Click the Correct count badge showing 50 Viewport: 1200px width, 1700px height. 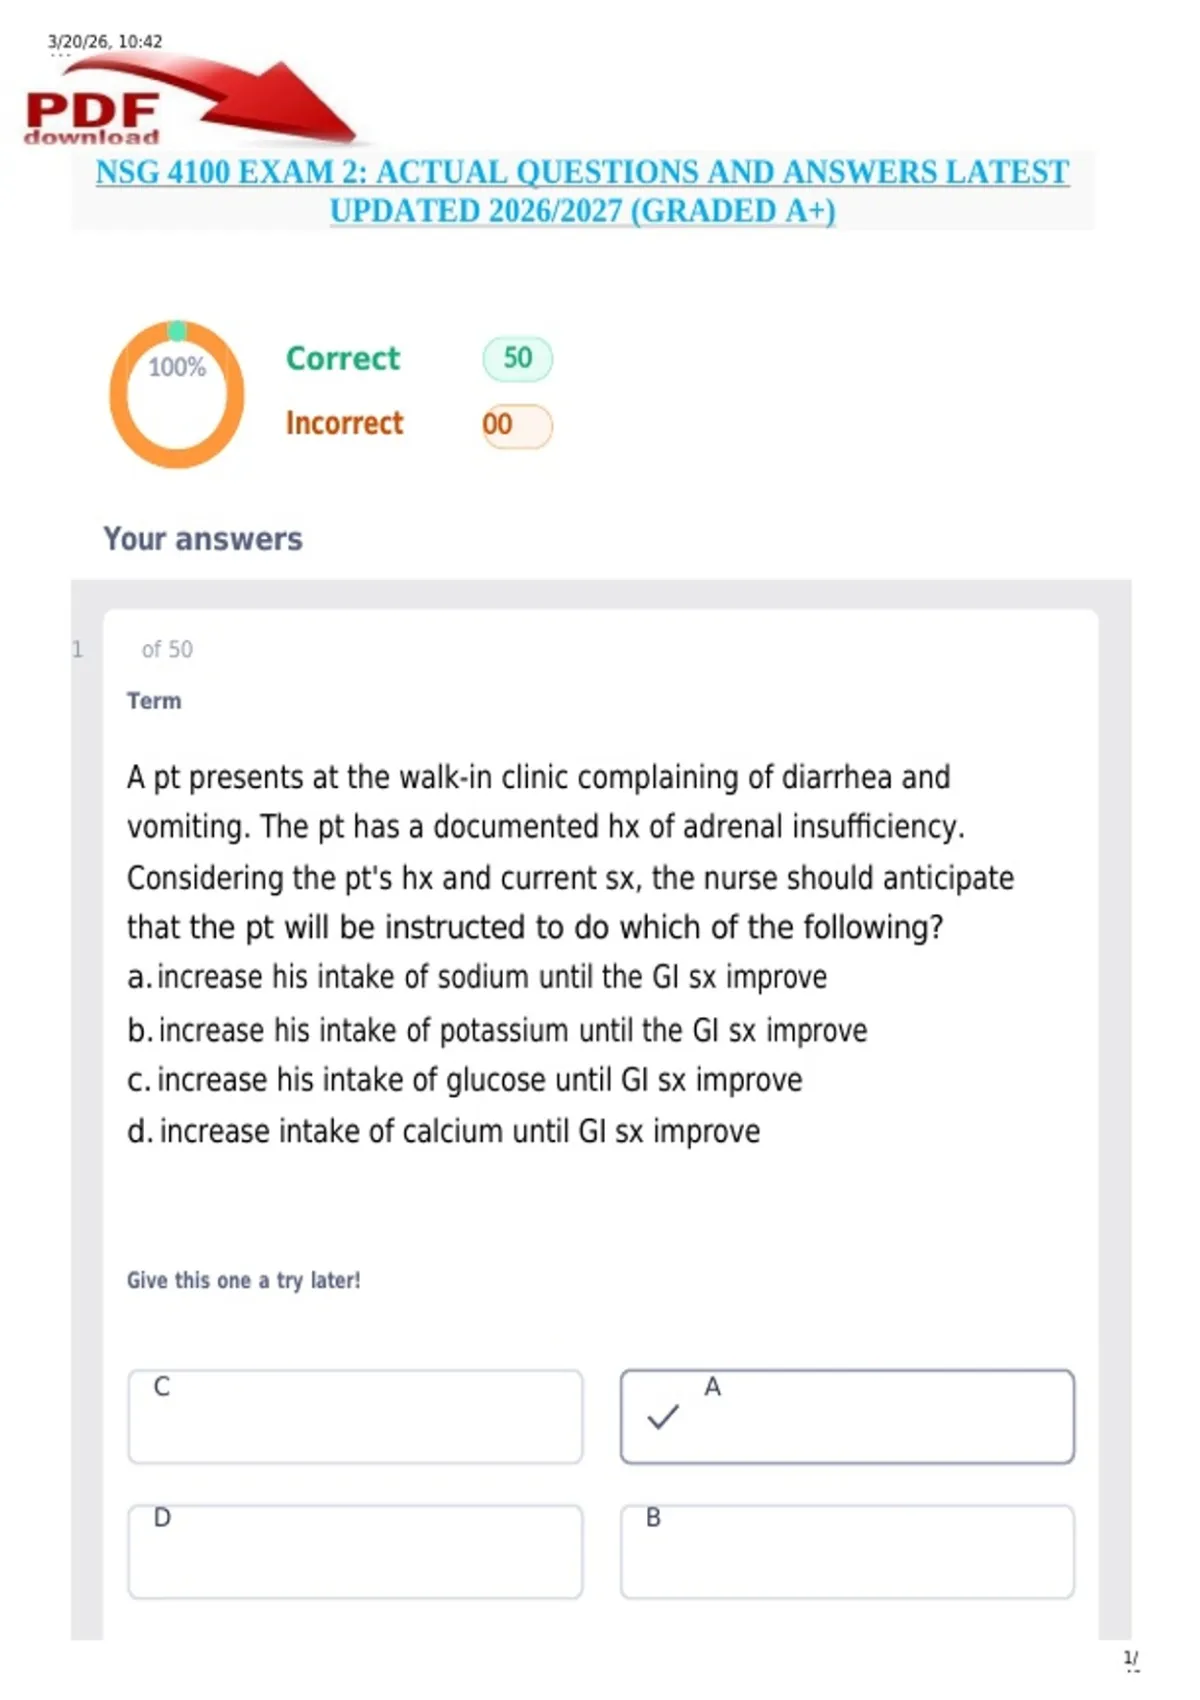point(517,359)
